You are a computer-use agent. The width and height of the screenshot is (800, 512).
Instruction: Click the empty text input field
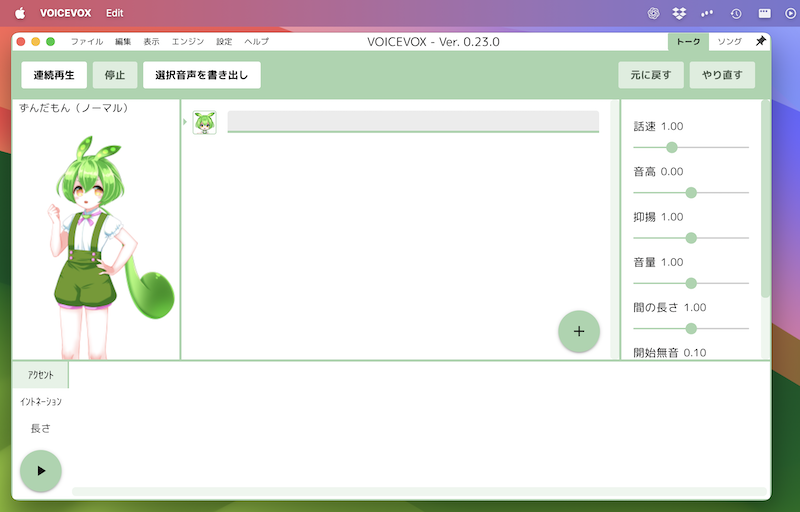tap(413, 121)
